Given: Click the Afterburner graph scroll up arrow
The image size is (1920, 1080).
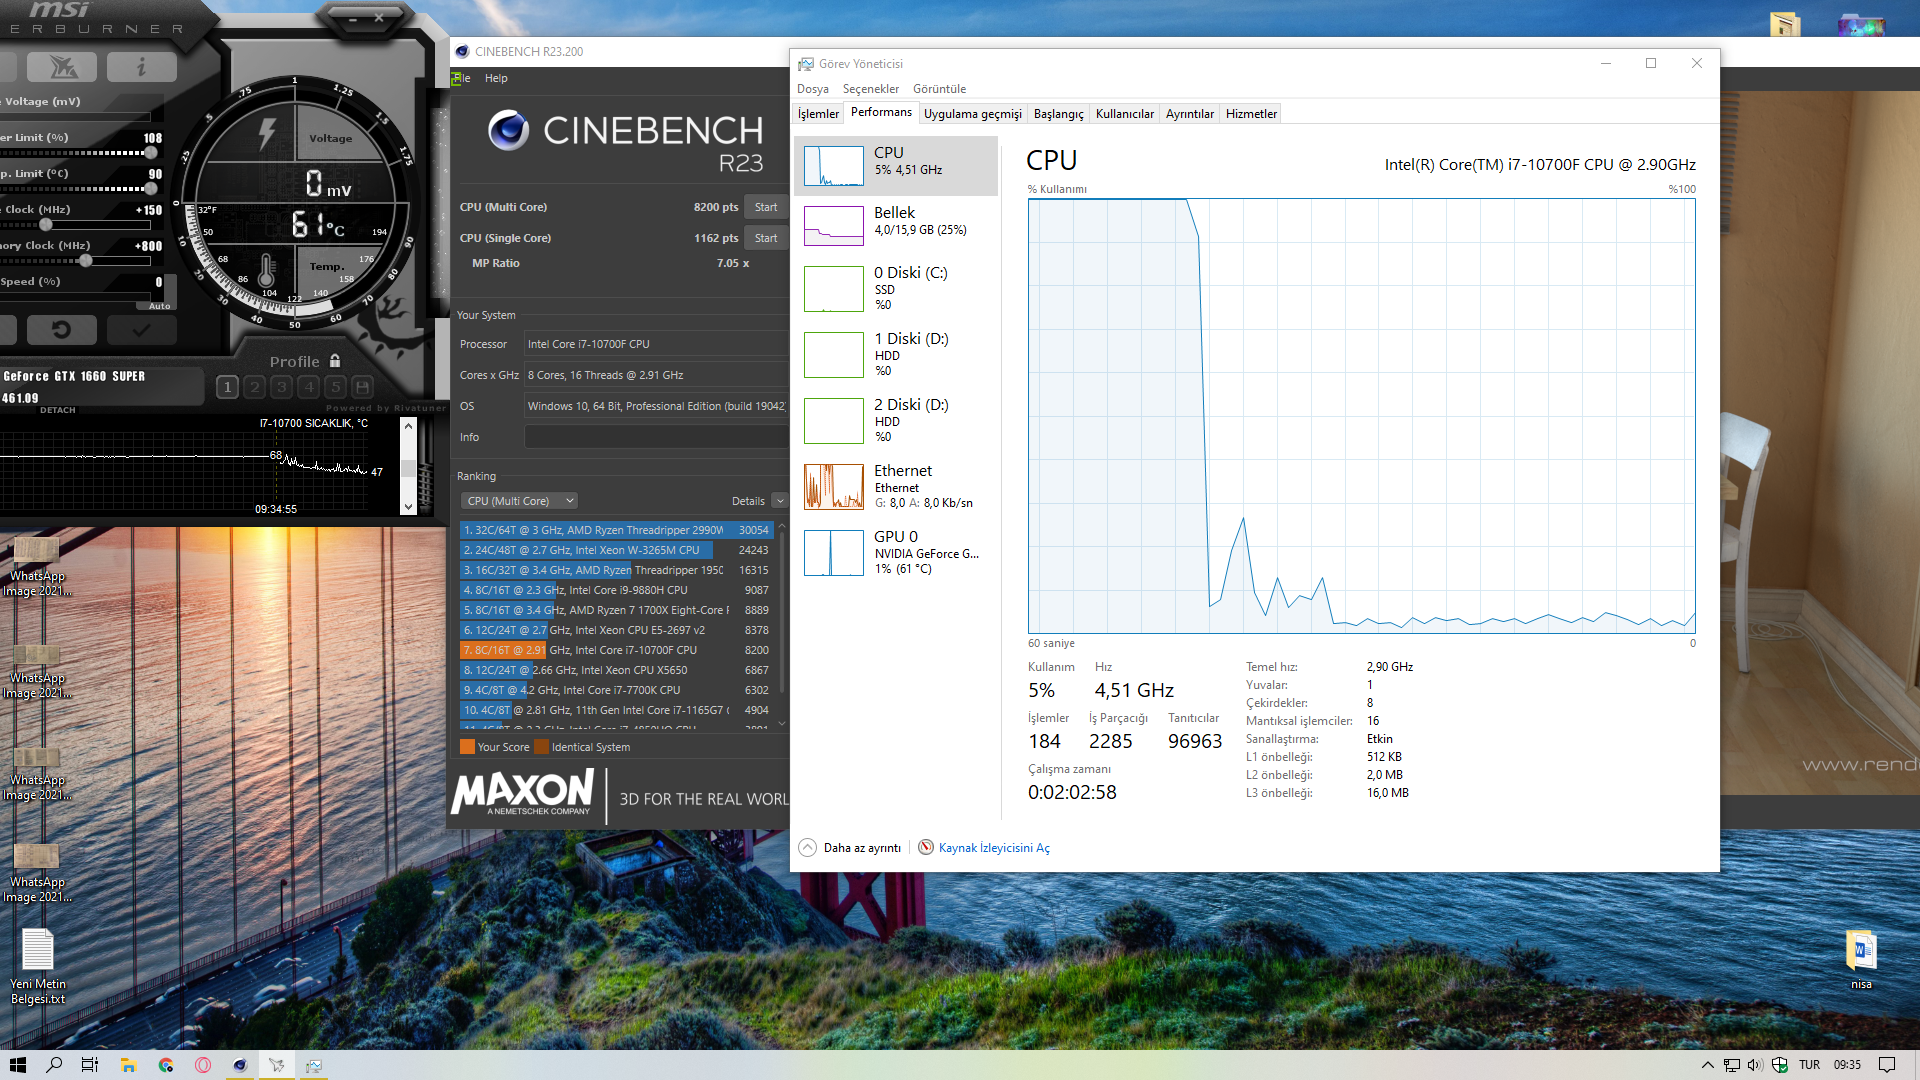Looking at the screenshot, I should point(408,426).
